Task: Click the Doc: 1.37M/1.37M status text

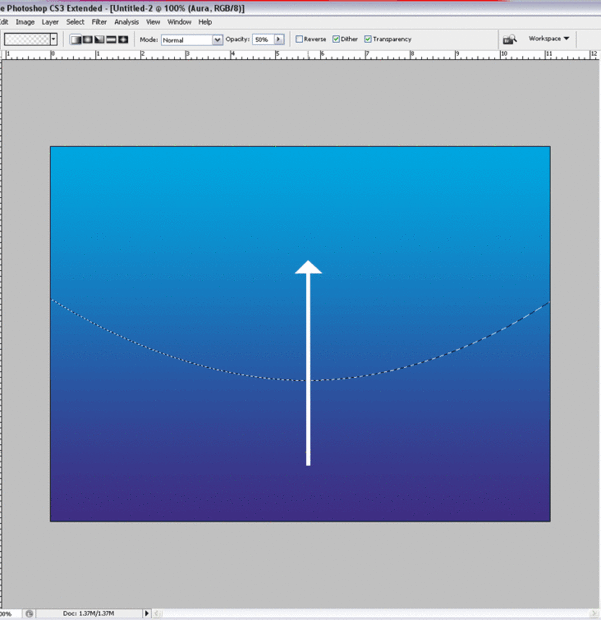Action: tap(88, 613)
